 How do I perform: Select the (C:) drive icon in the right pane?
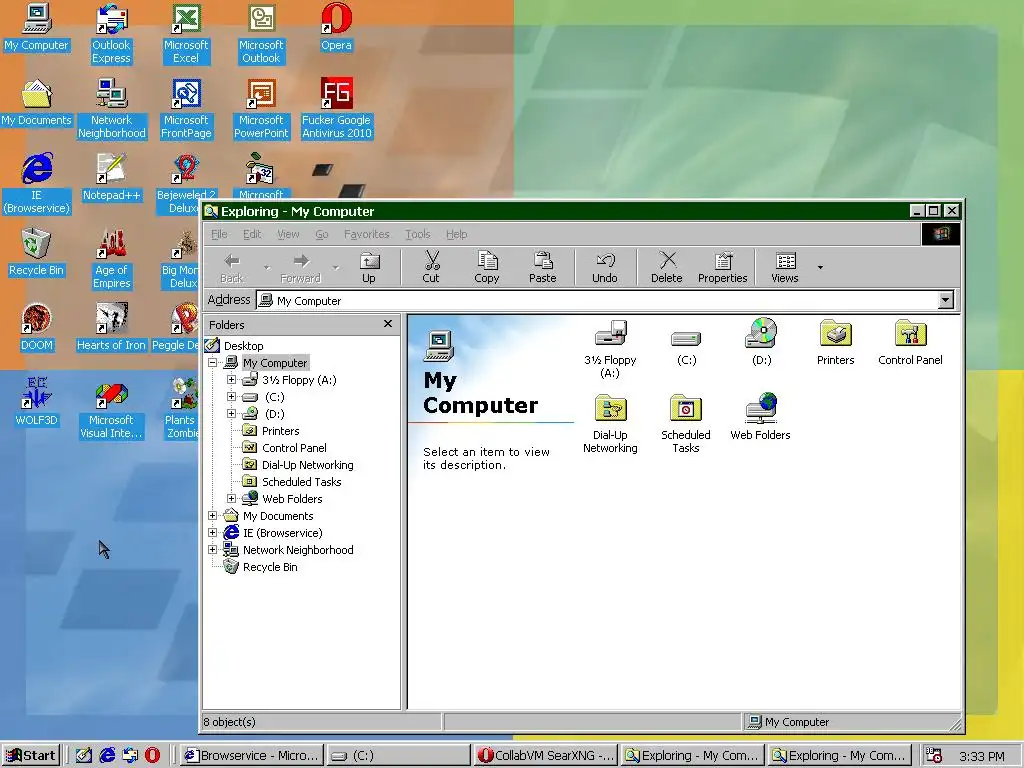(686, 338)
